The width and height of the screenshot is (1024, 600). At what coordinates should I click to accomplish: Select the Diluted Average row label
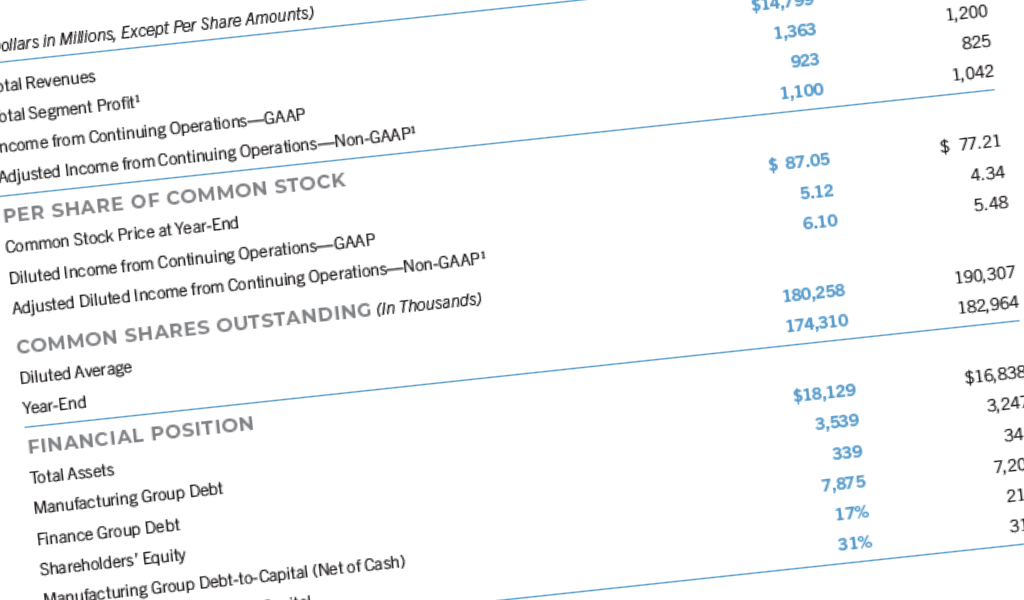(75, 373)
